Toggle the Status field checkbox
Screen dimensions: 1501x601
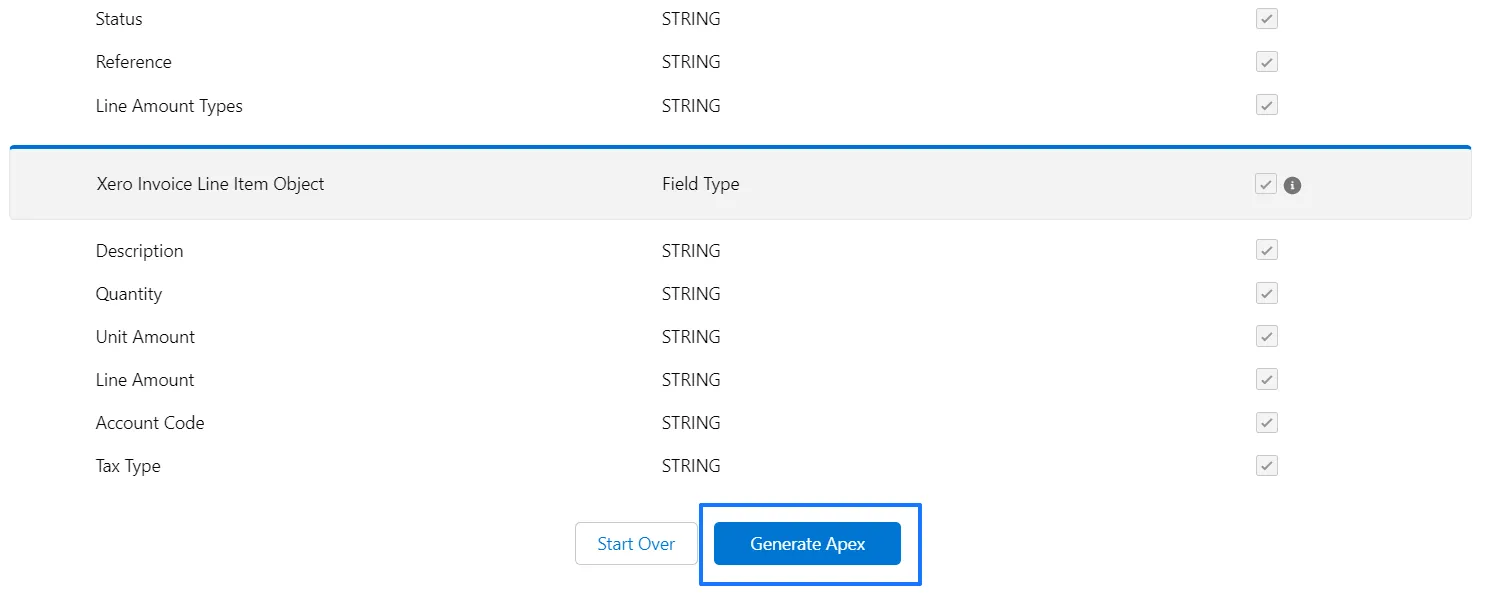(1267, 19)
